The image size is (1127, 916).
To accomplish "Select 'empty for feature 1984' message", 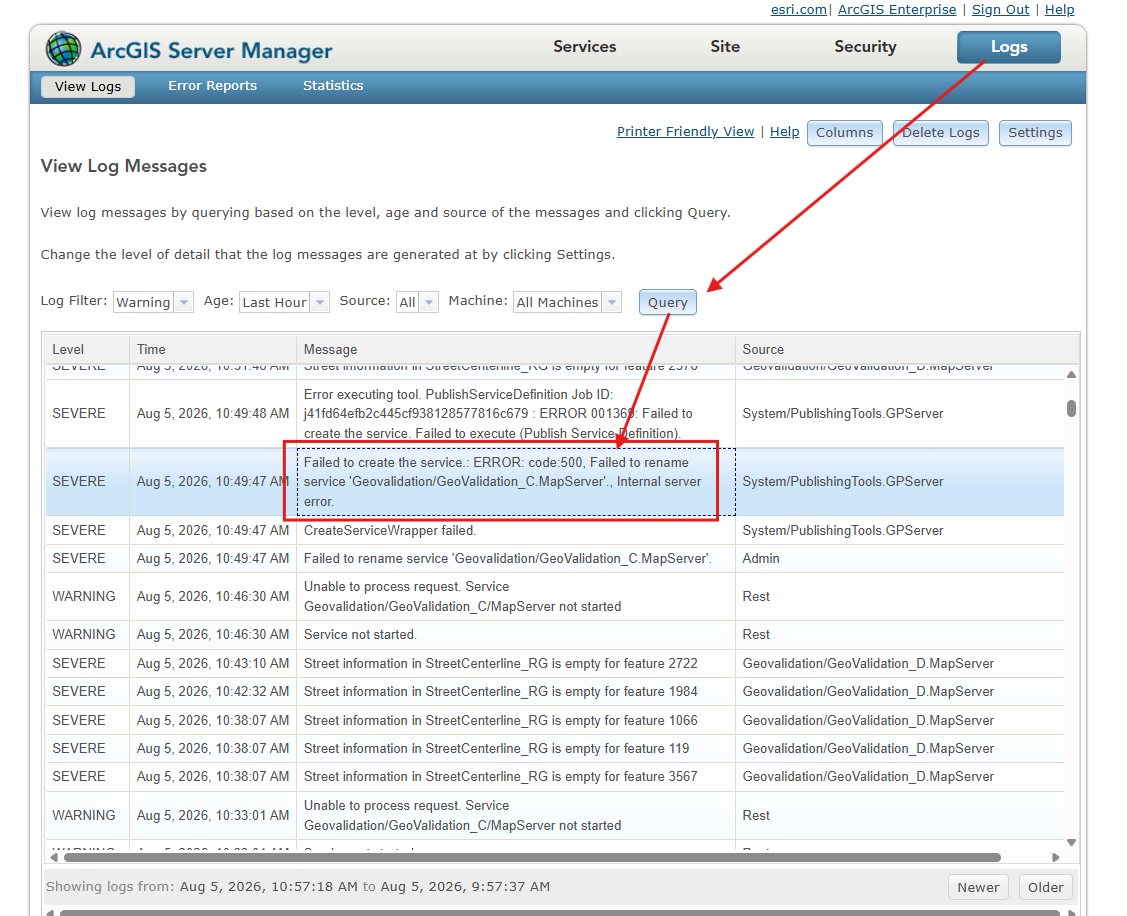I will click(515, 692).
